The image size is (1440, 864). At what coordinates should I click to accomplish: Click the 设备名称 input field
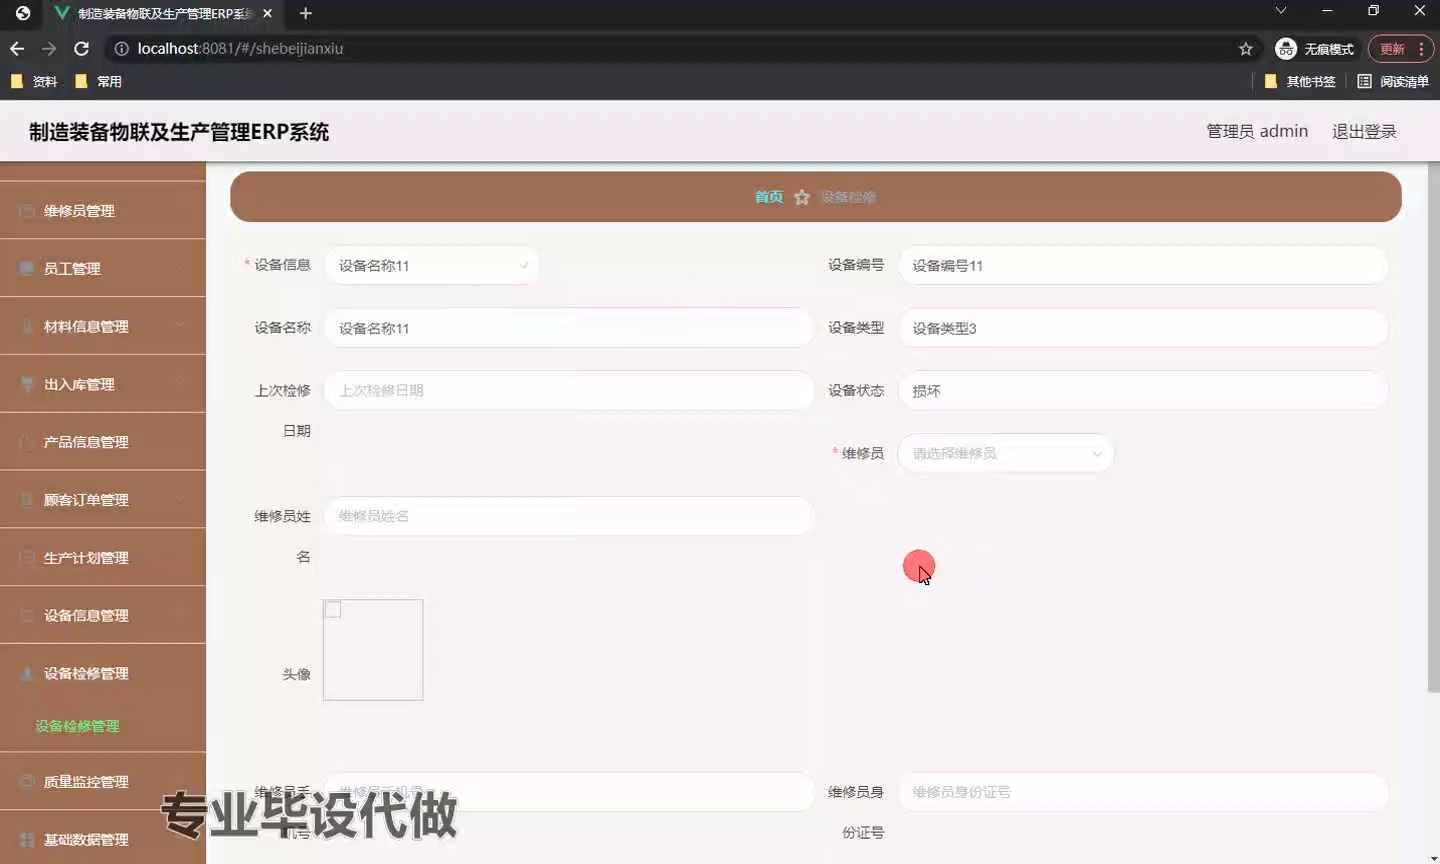click(569, 328)
